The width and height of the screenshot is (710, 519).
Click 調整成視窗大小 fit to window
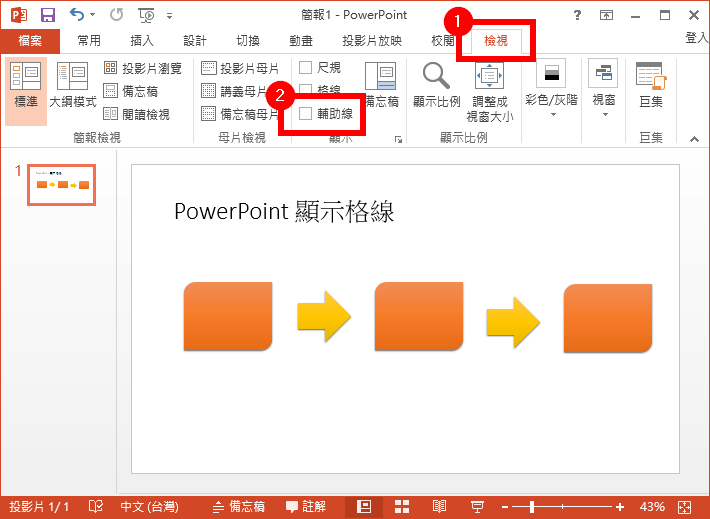pyautogui.click(x=489, y=92)
